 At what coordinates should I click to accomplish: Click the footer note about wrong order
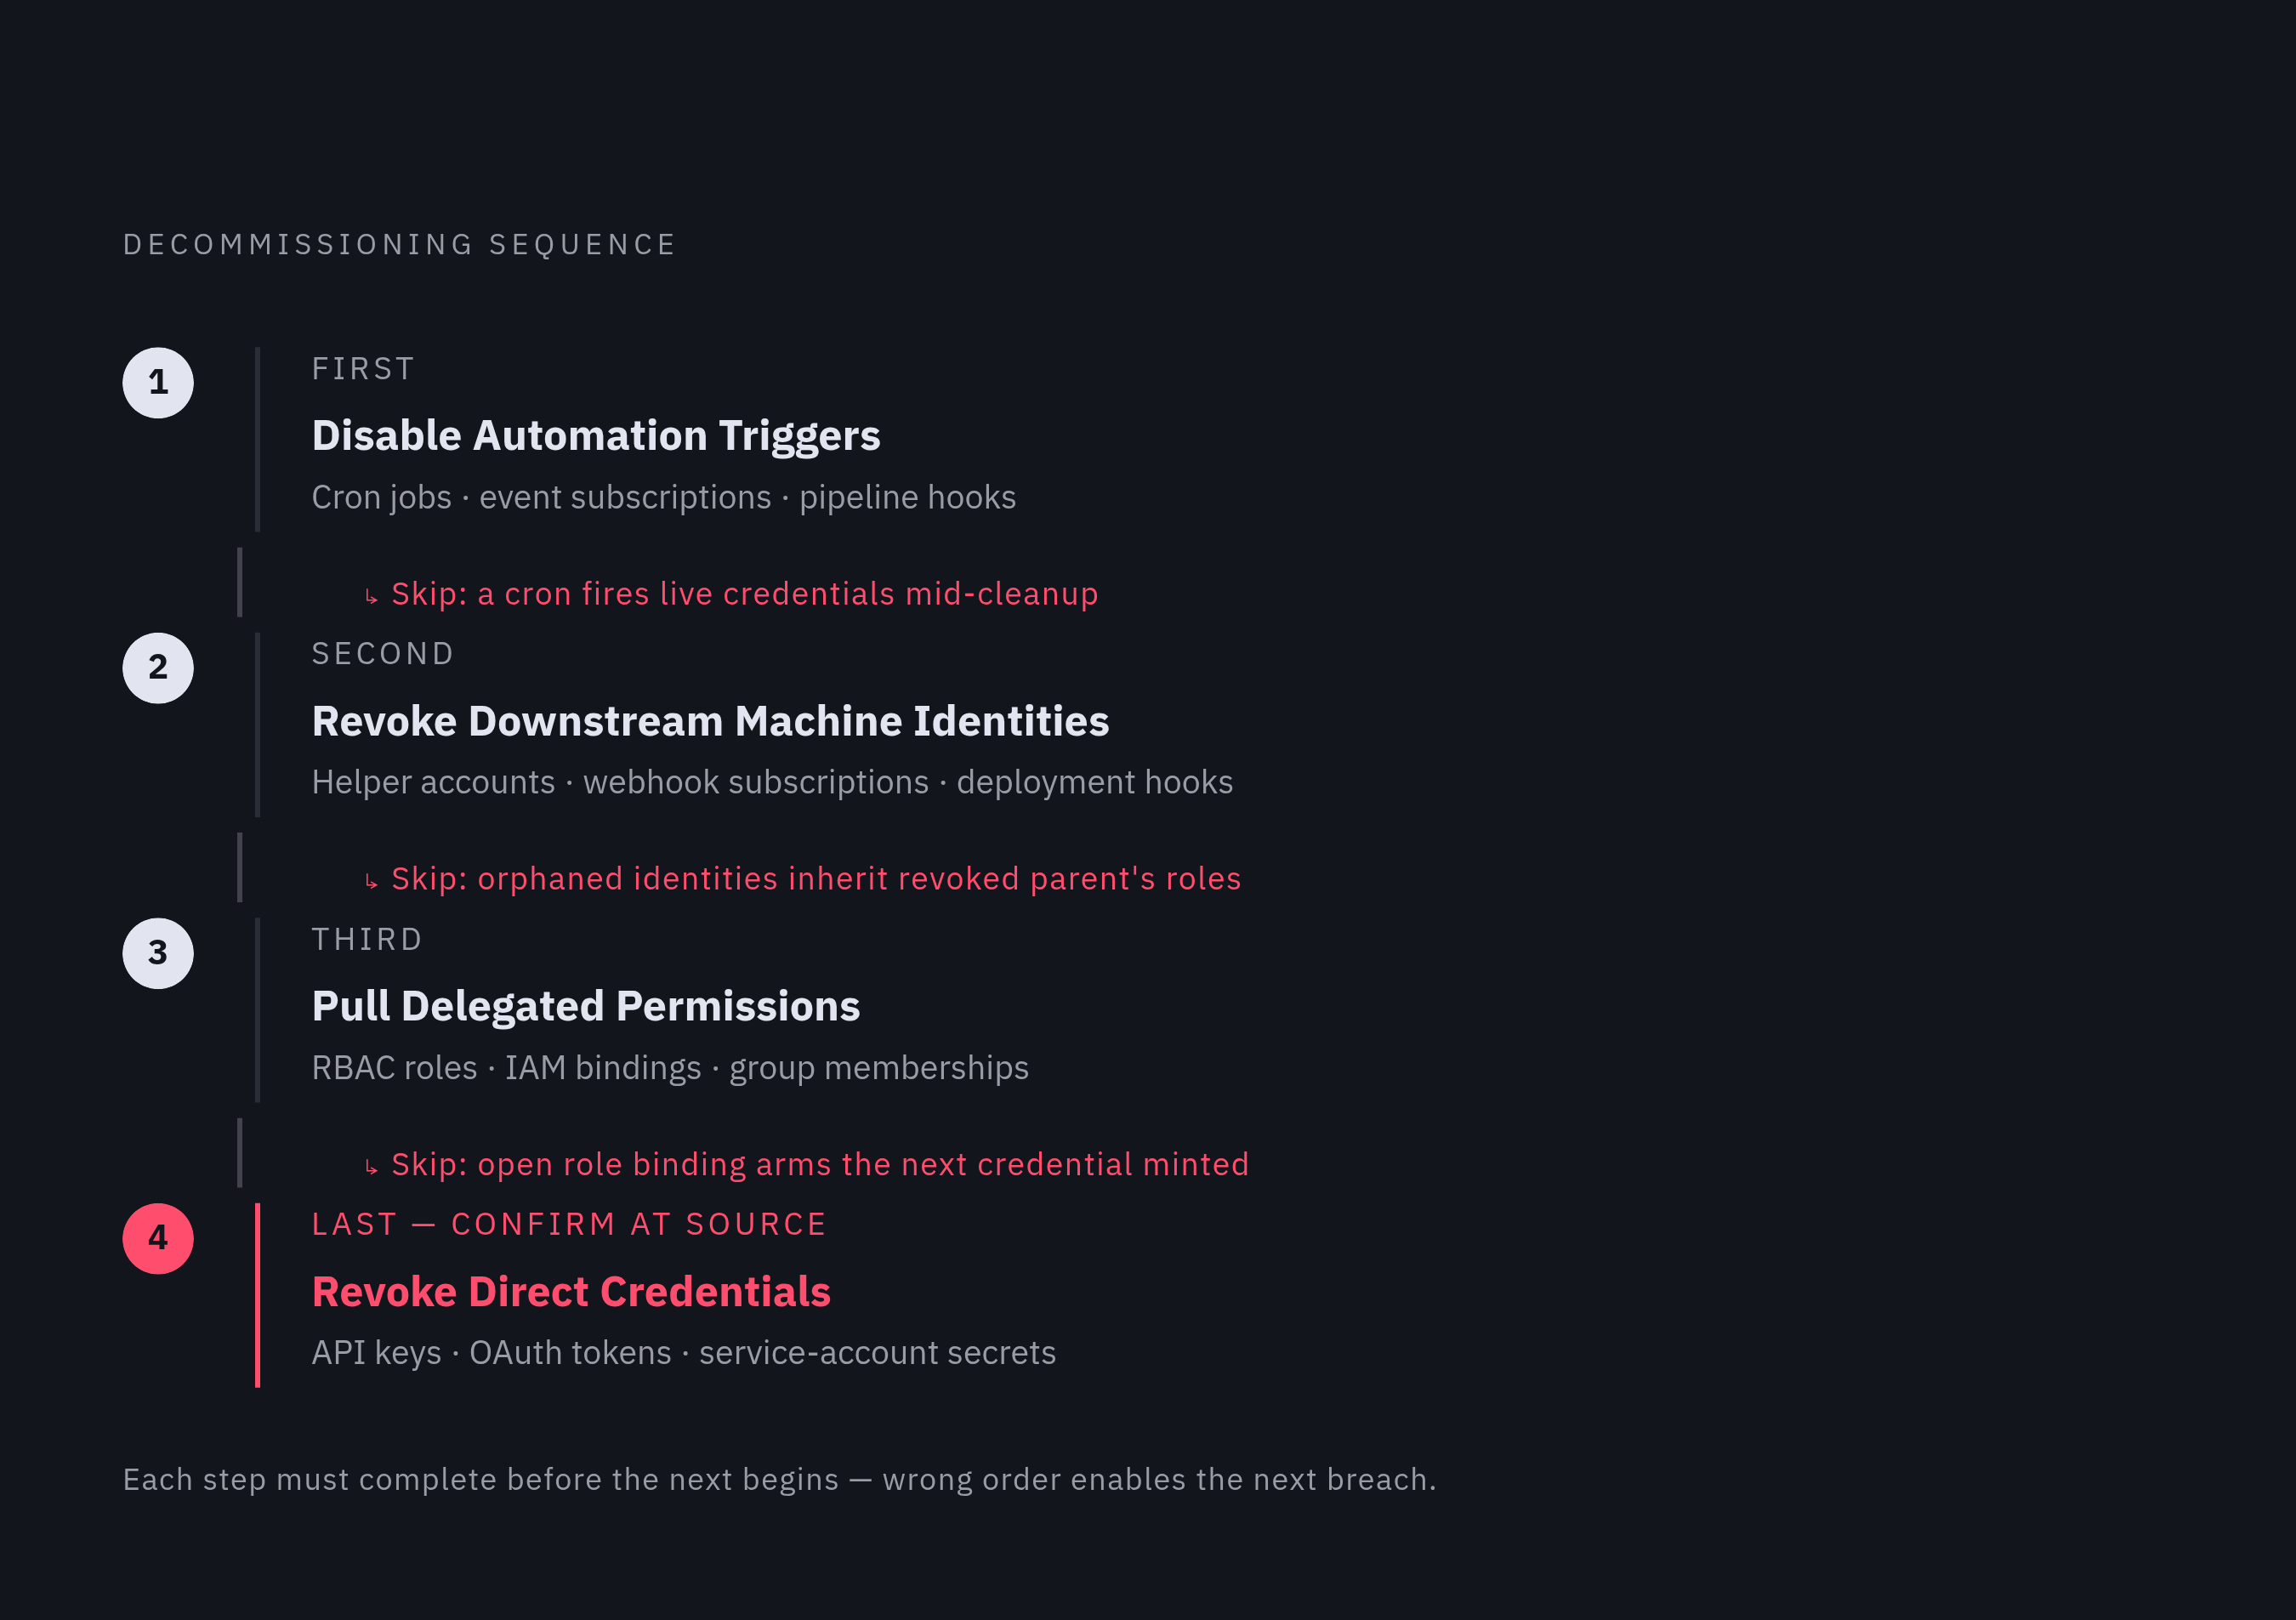pos(779,1480)
